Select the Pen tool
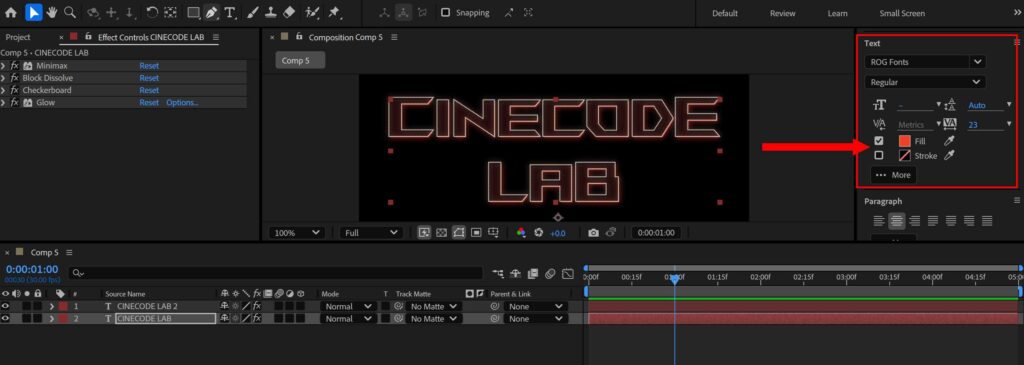Image resolution: width=1024 pixels, height=365 pixels. pos(212,12)
